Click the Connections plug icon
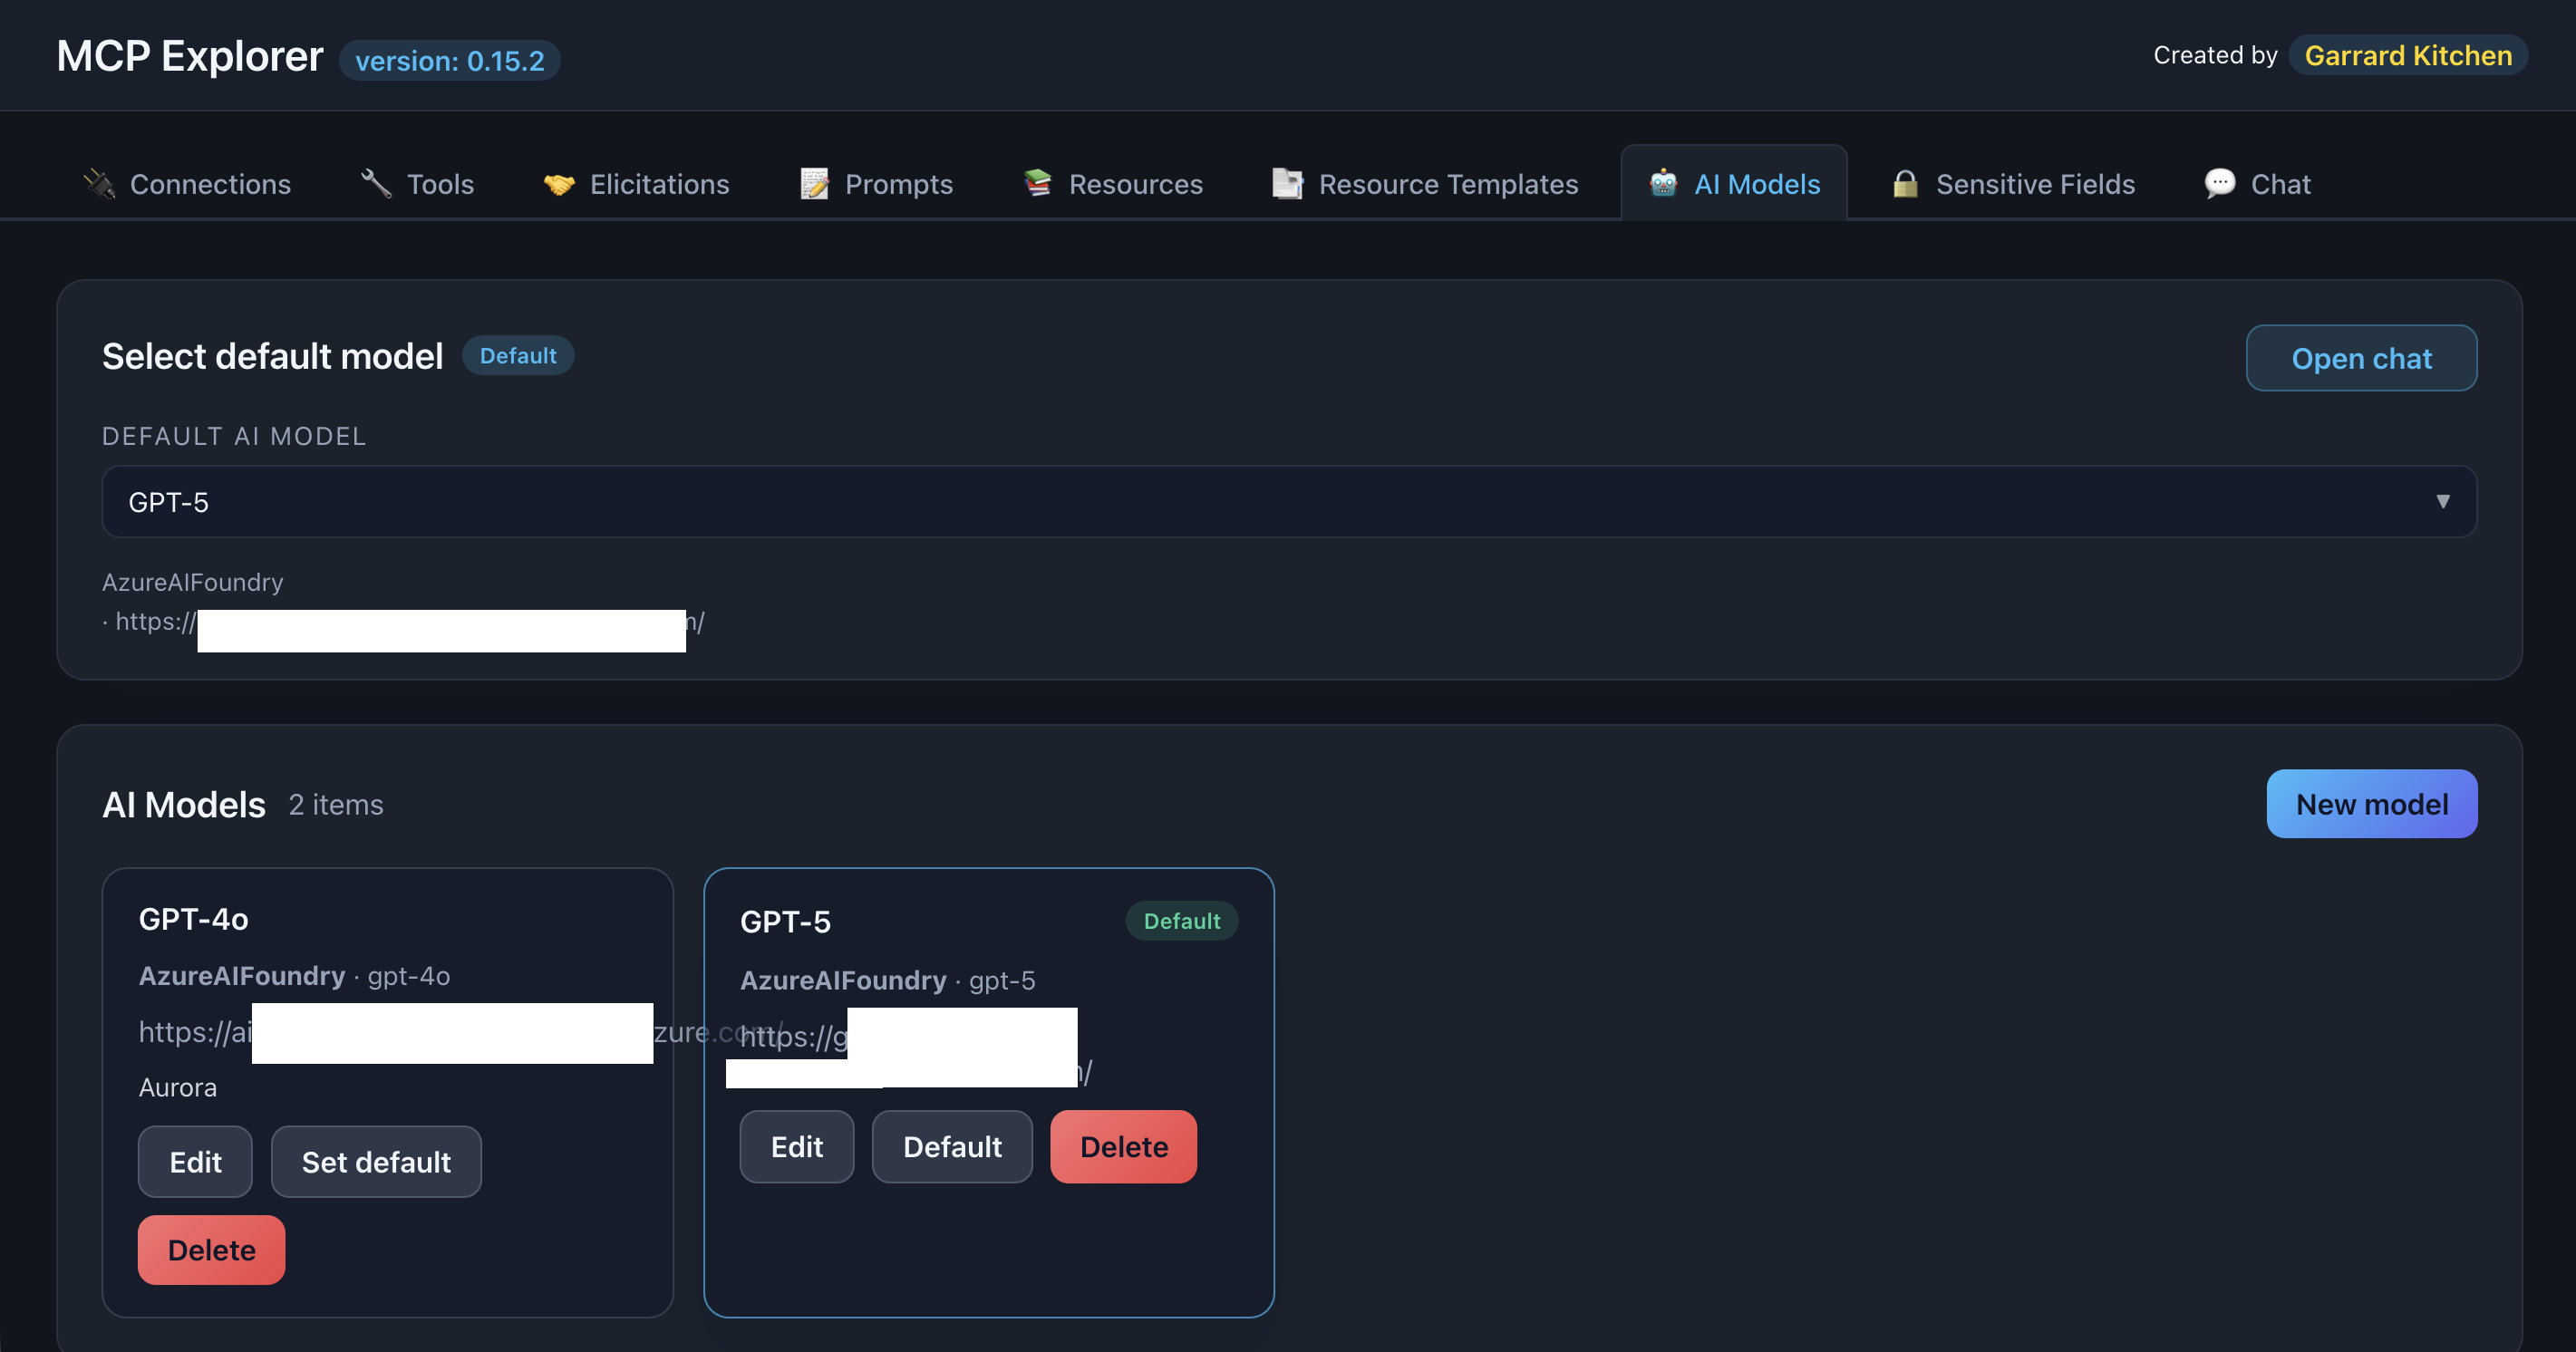Image resolution: width=2576 pixels, height=1352 pixels. tap(99, 183)
